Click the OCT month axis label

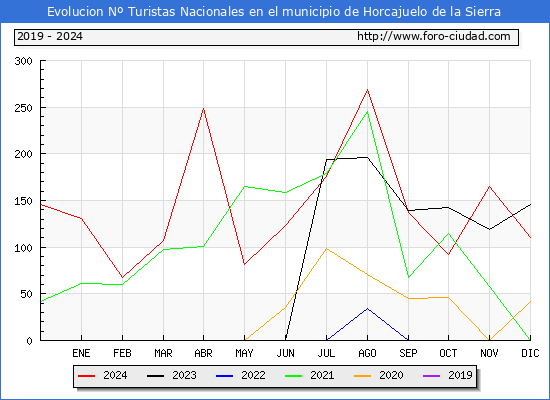coord(448,353)
